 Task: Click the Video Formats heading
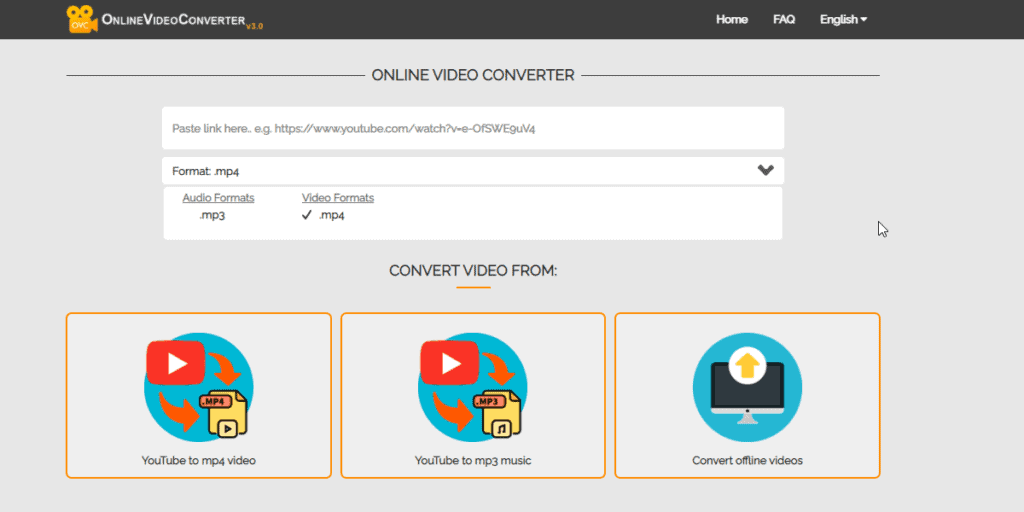coord(338,198)
